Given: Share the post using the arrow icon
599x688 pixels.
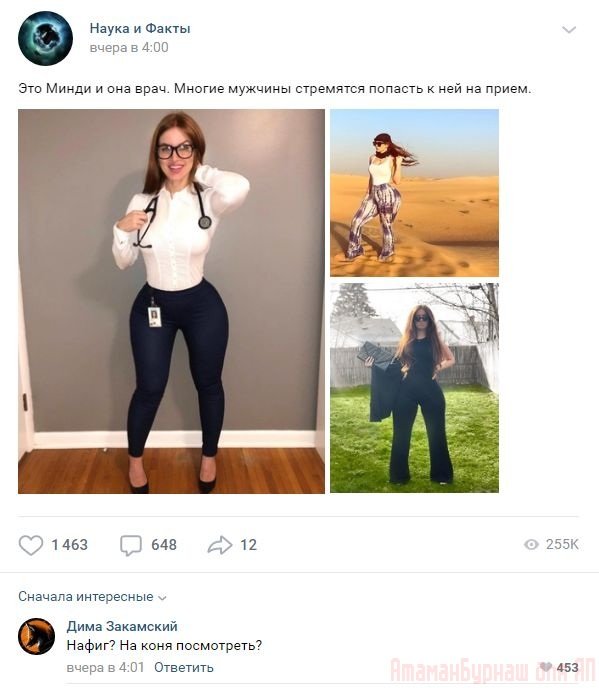Looking at the screenshot, I should [220, 545].
